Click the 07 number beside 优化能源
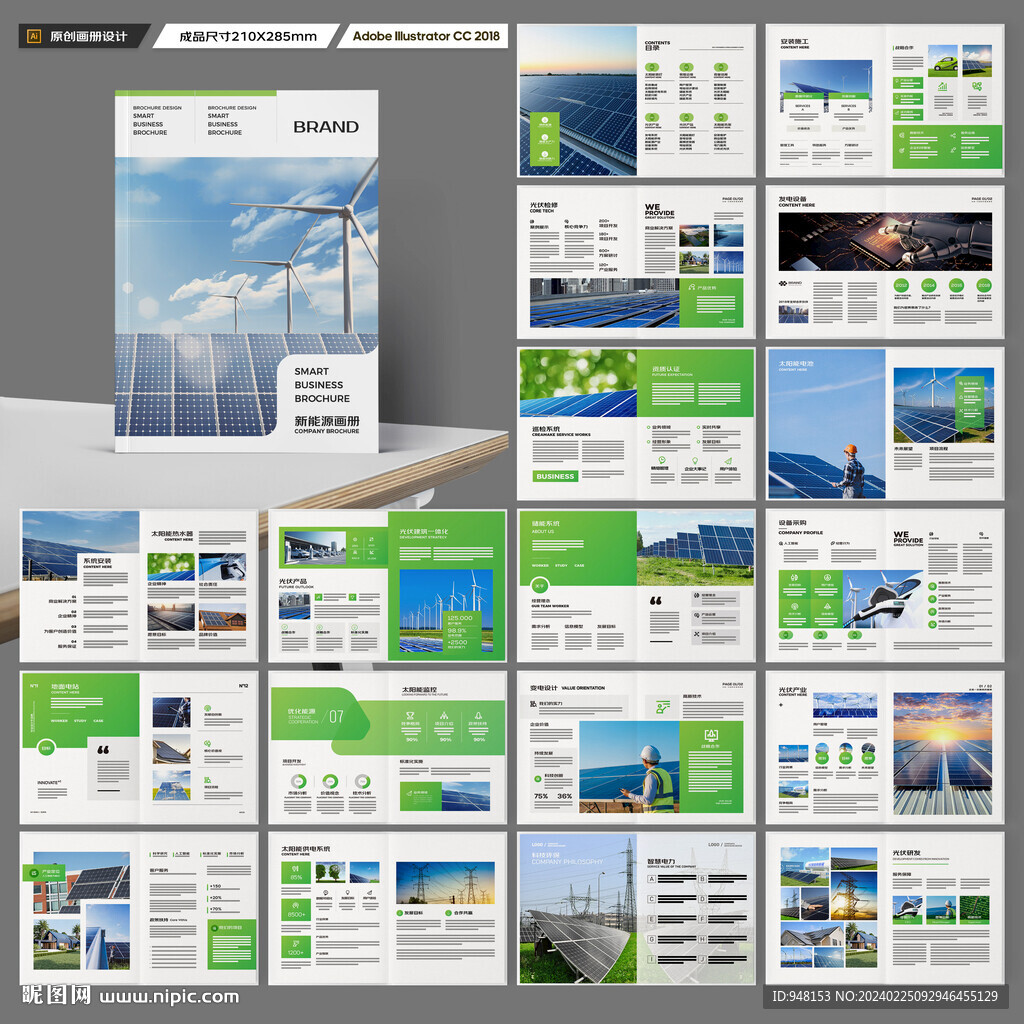 click(x=336, y=716)
